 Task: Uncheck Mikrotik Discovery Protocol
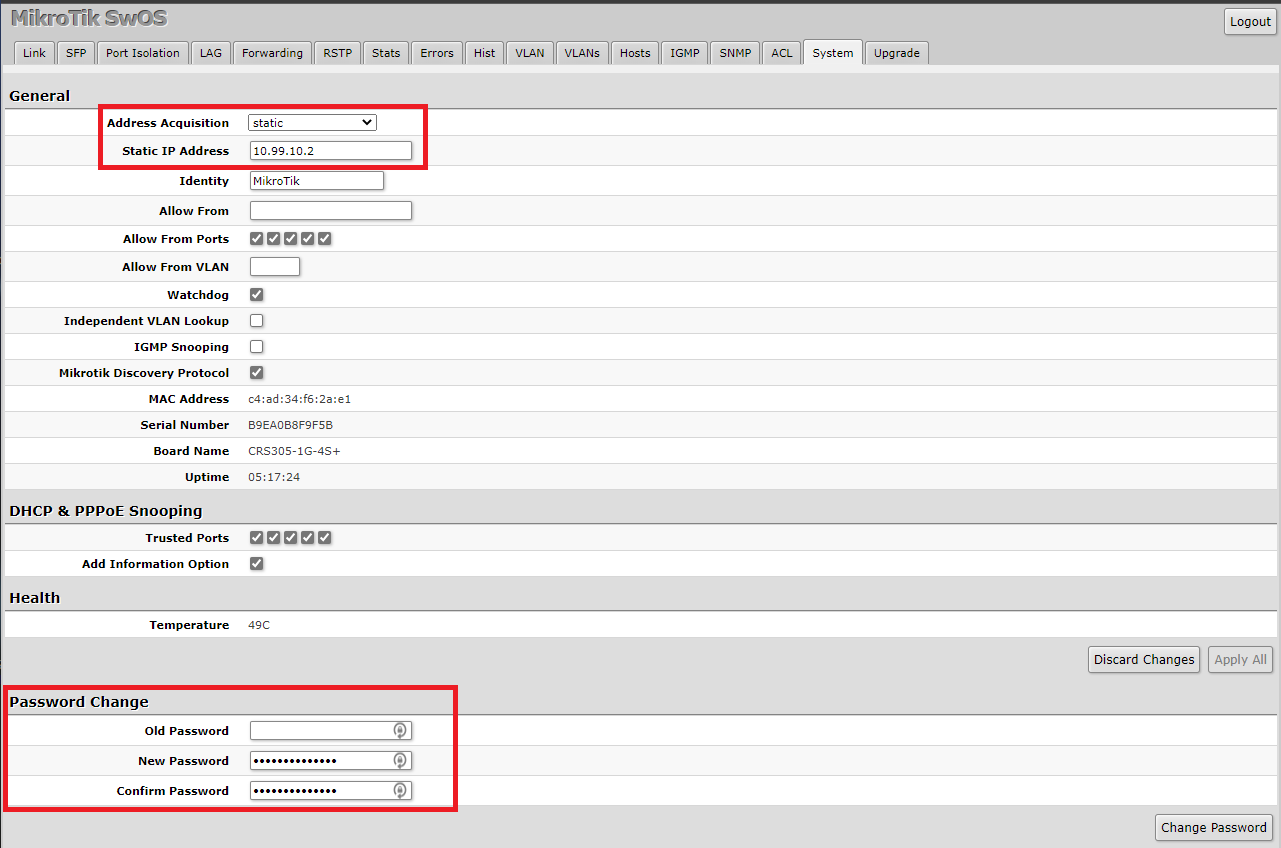point(257,373)
